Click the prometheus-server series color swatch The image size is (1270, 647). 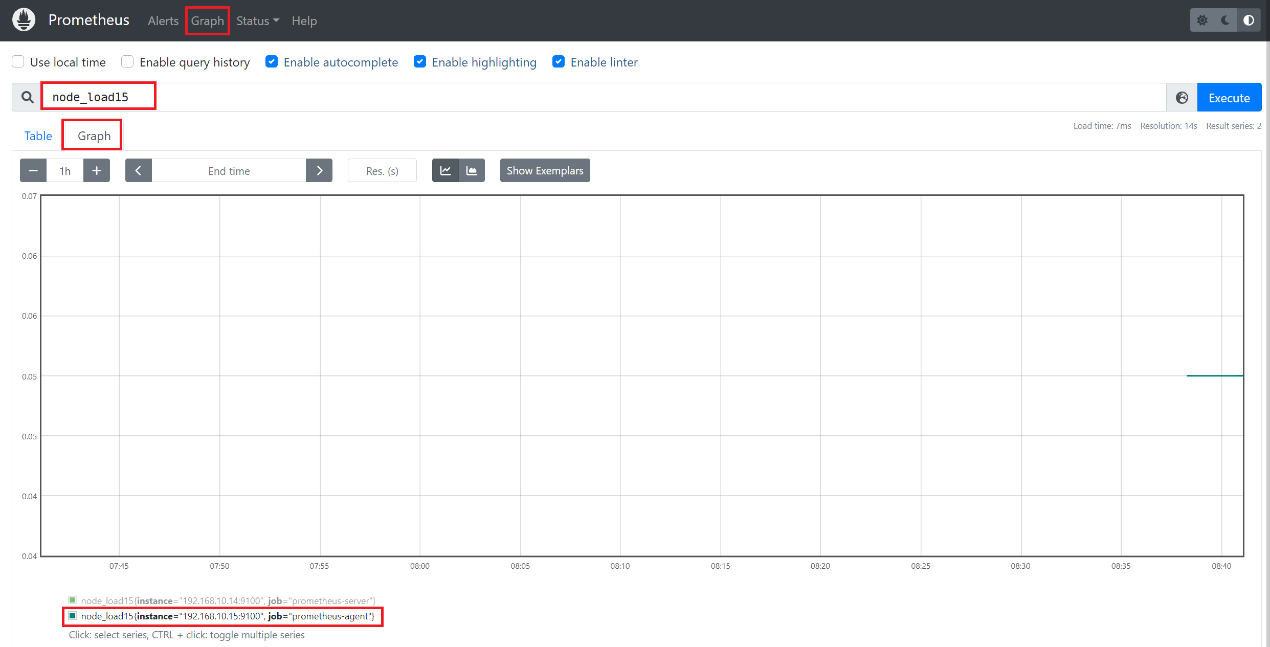[72, 600]
